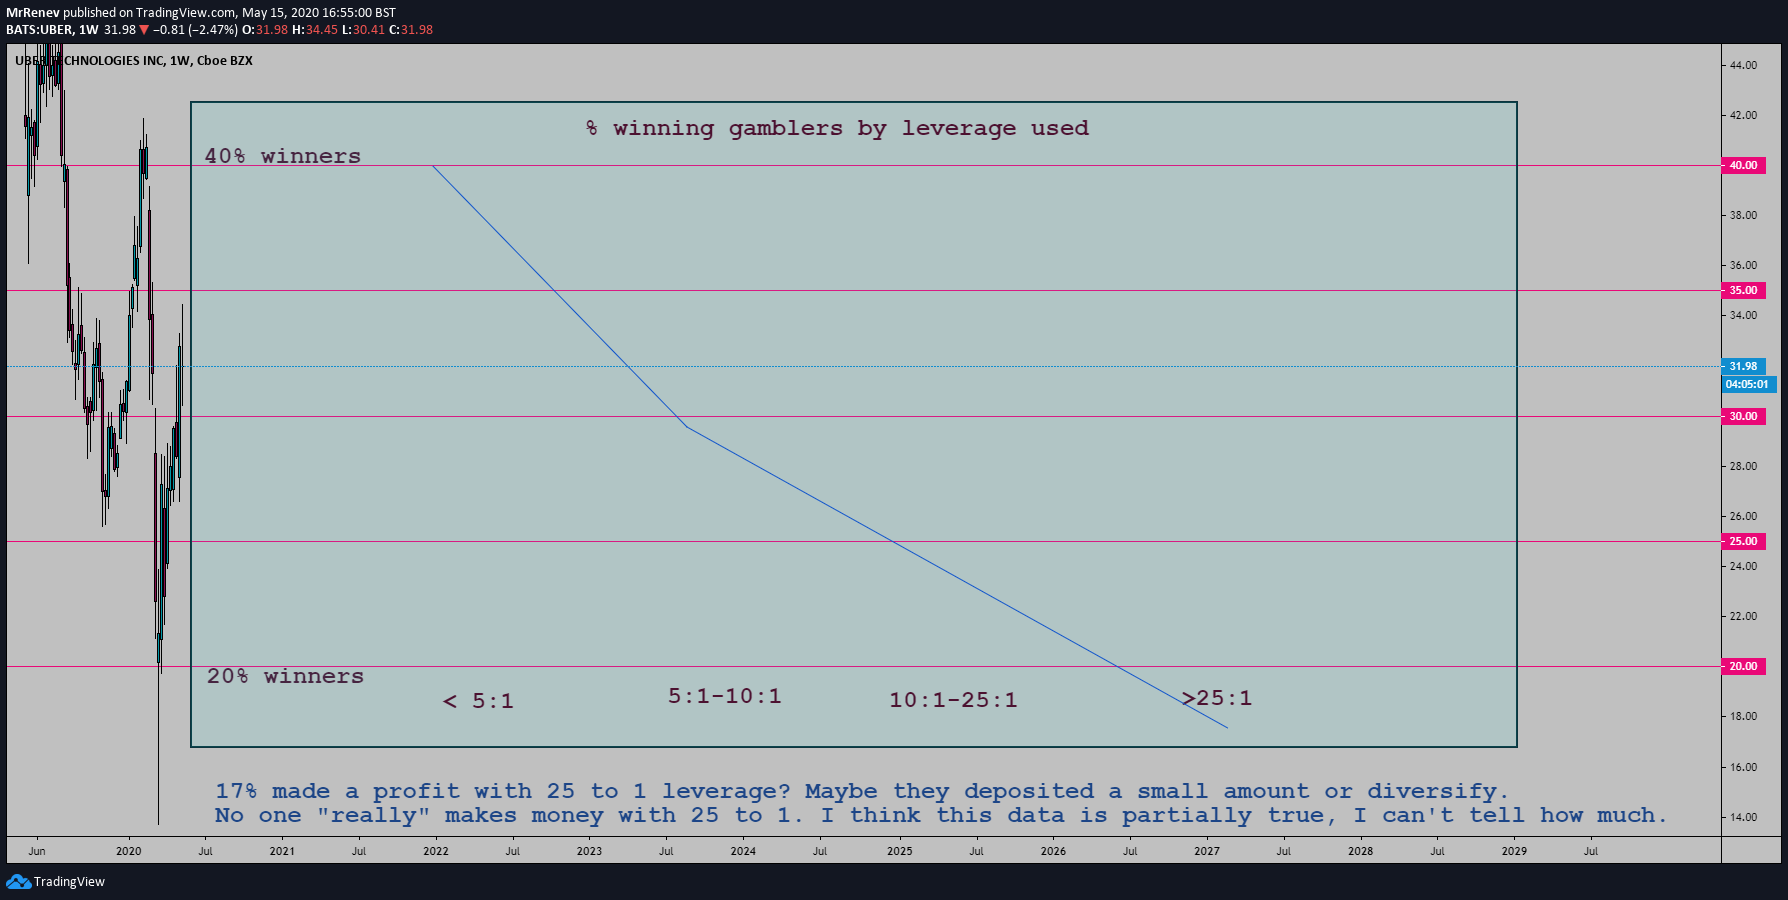Click the 20.00 price level label

click(x=1743, y=666)
